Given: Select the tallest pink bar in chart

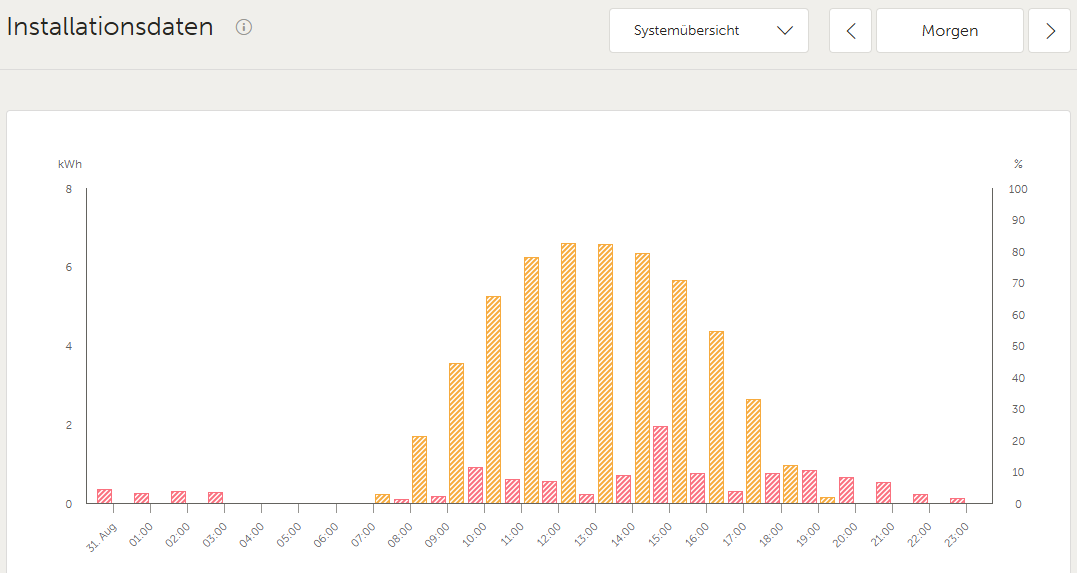Looking at the screenshot, I should click(x=660, y=464).
